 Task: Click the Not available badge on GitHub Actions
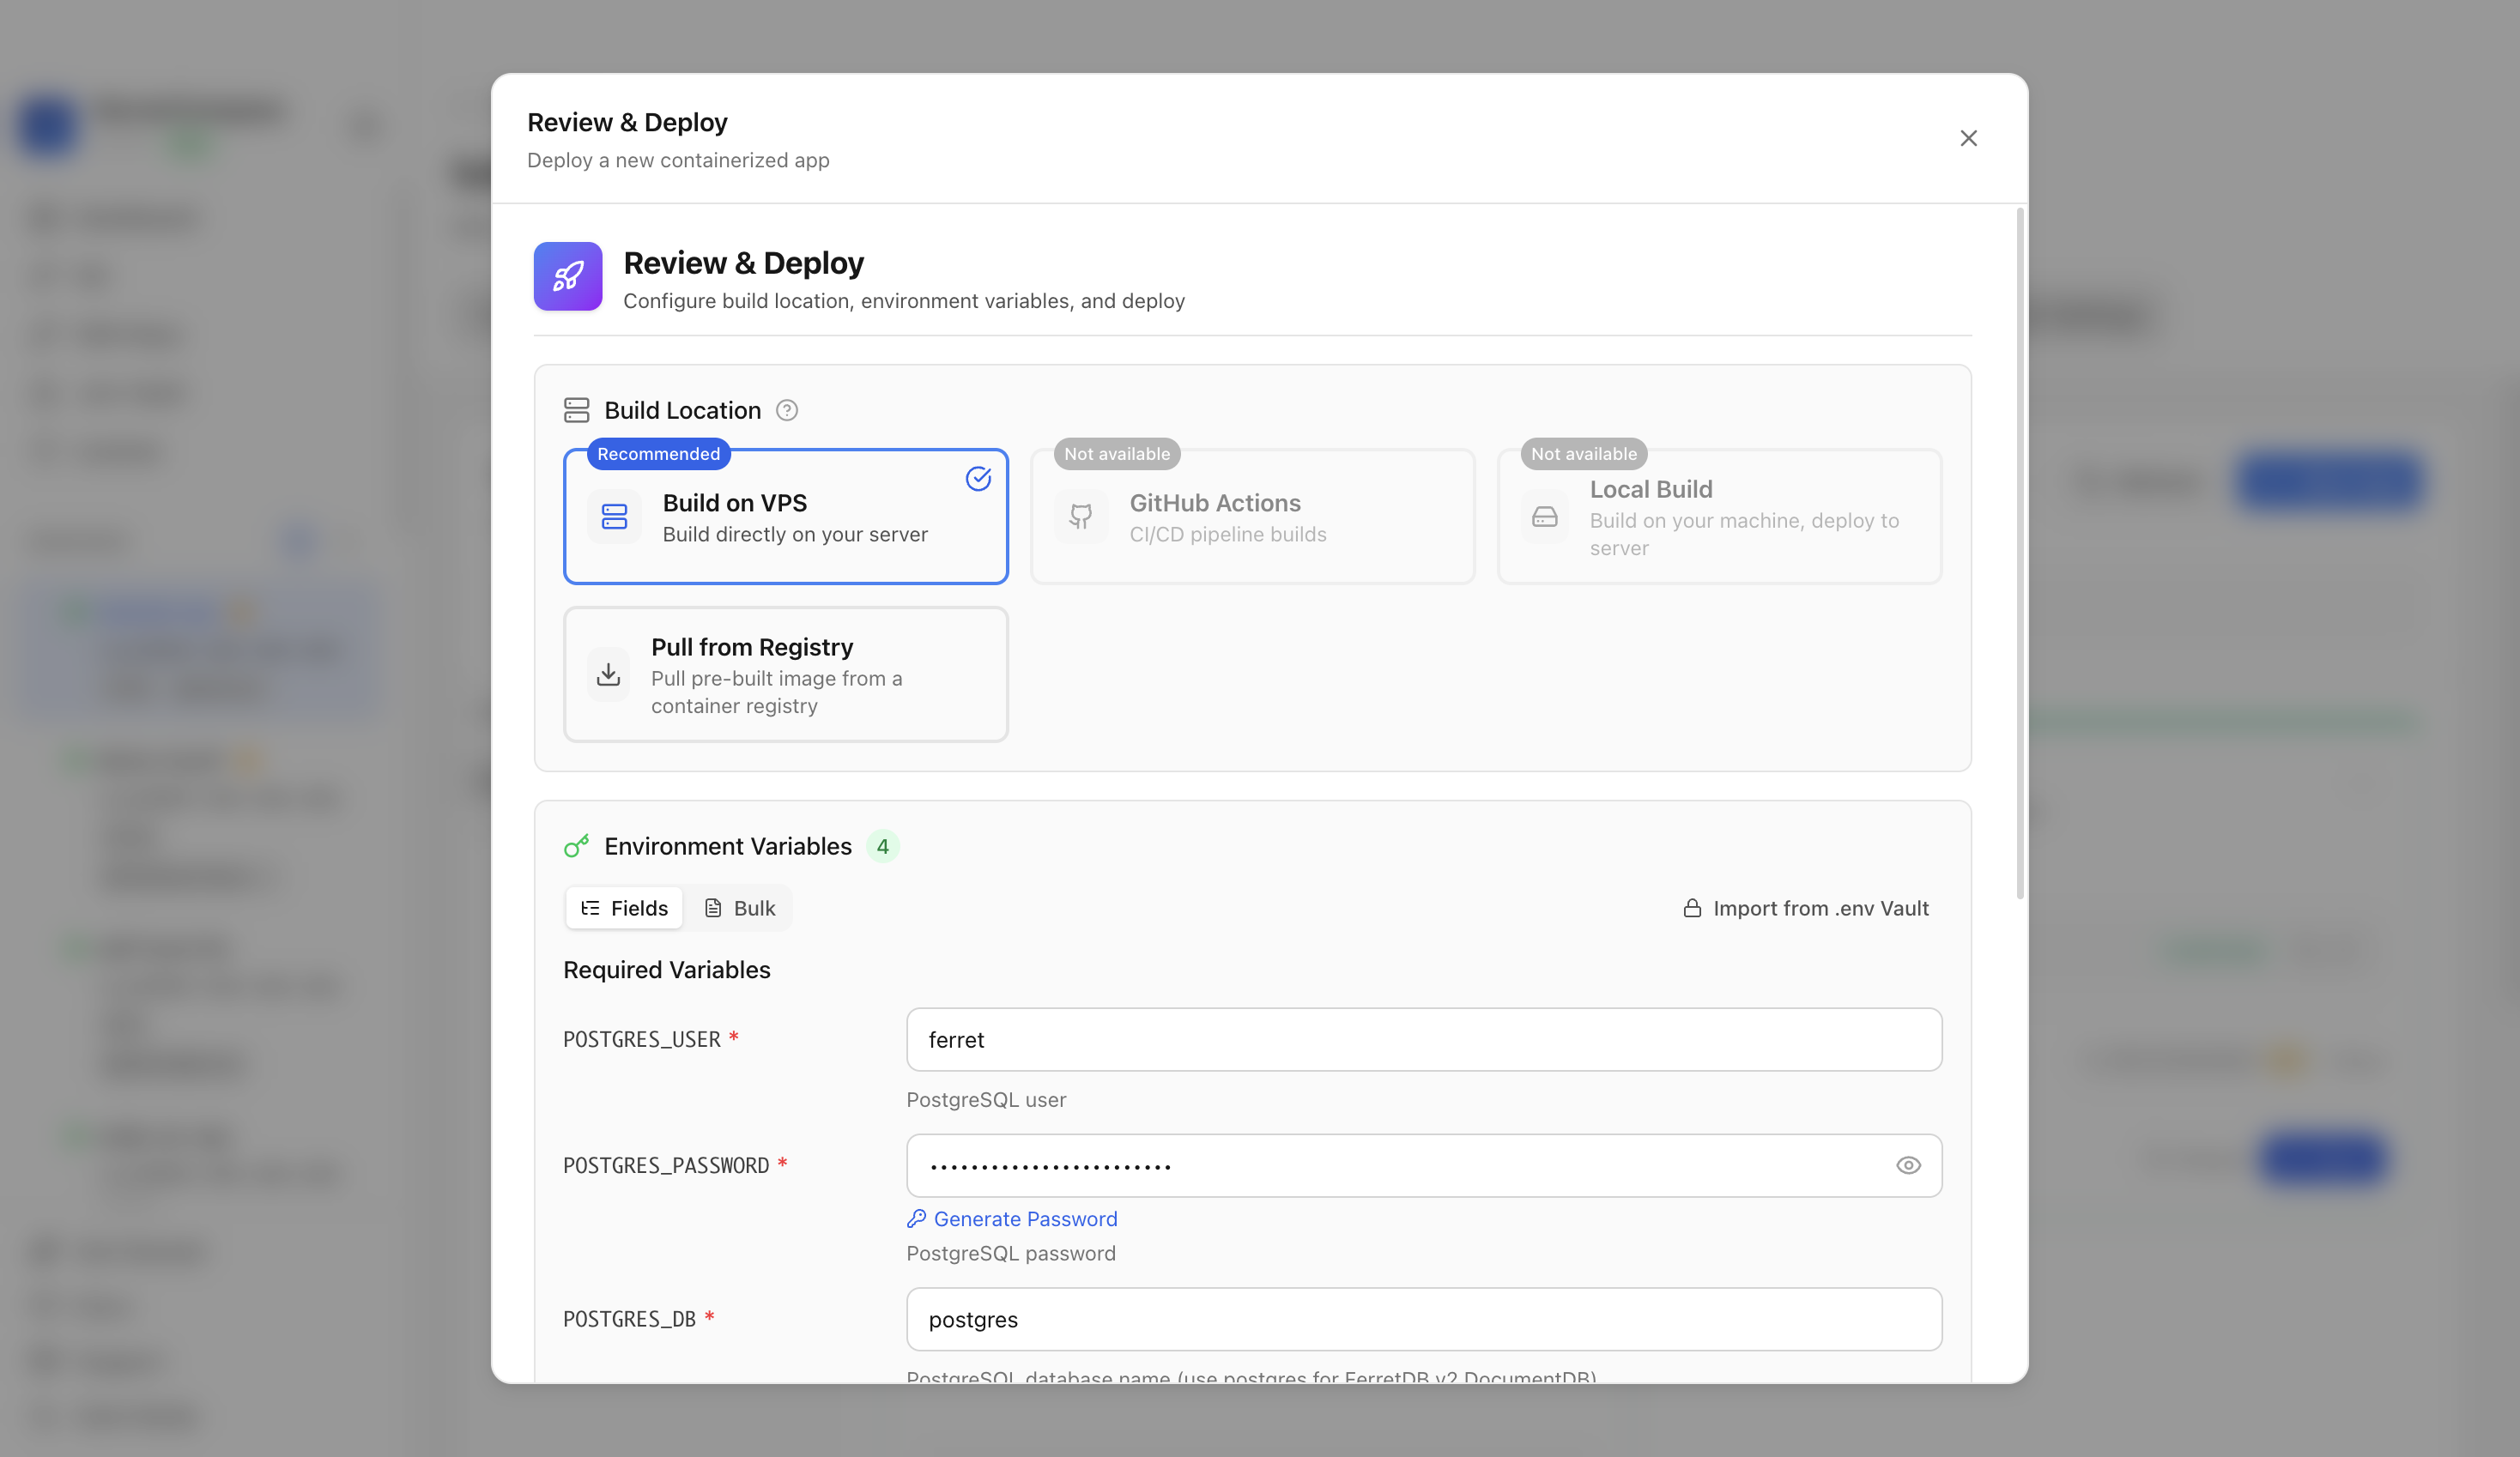tap(1117, 454)
